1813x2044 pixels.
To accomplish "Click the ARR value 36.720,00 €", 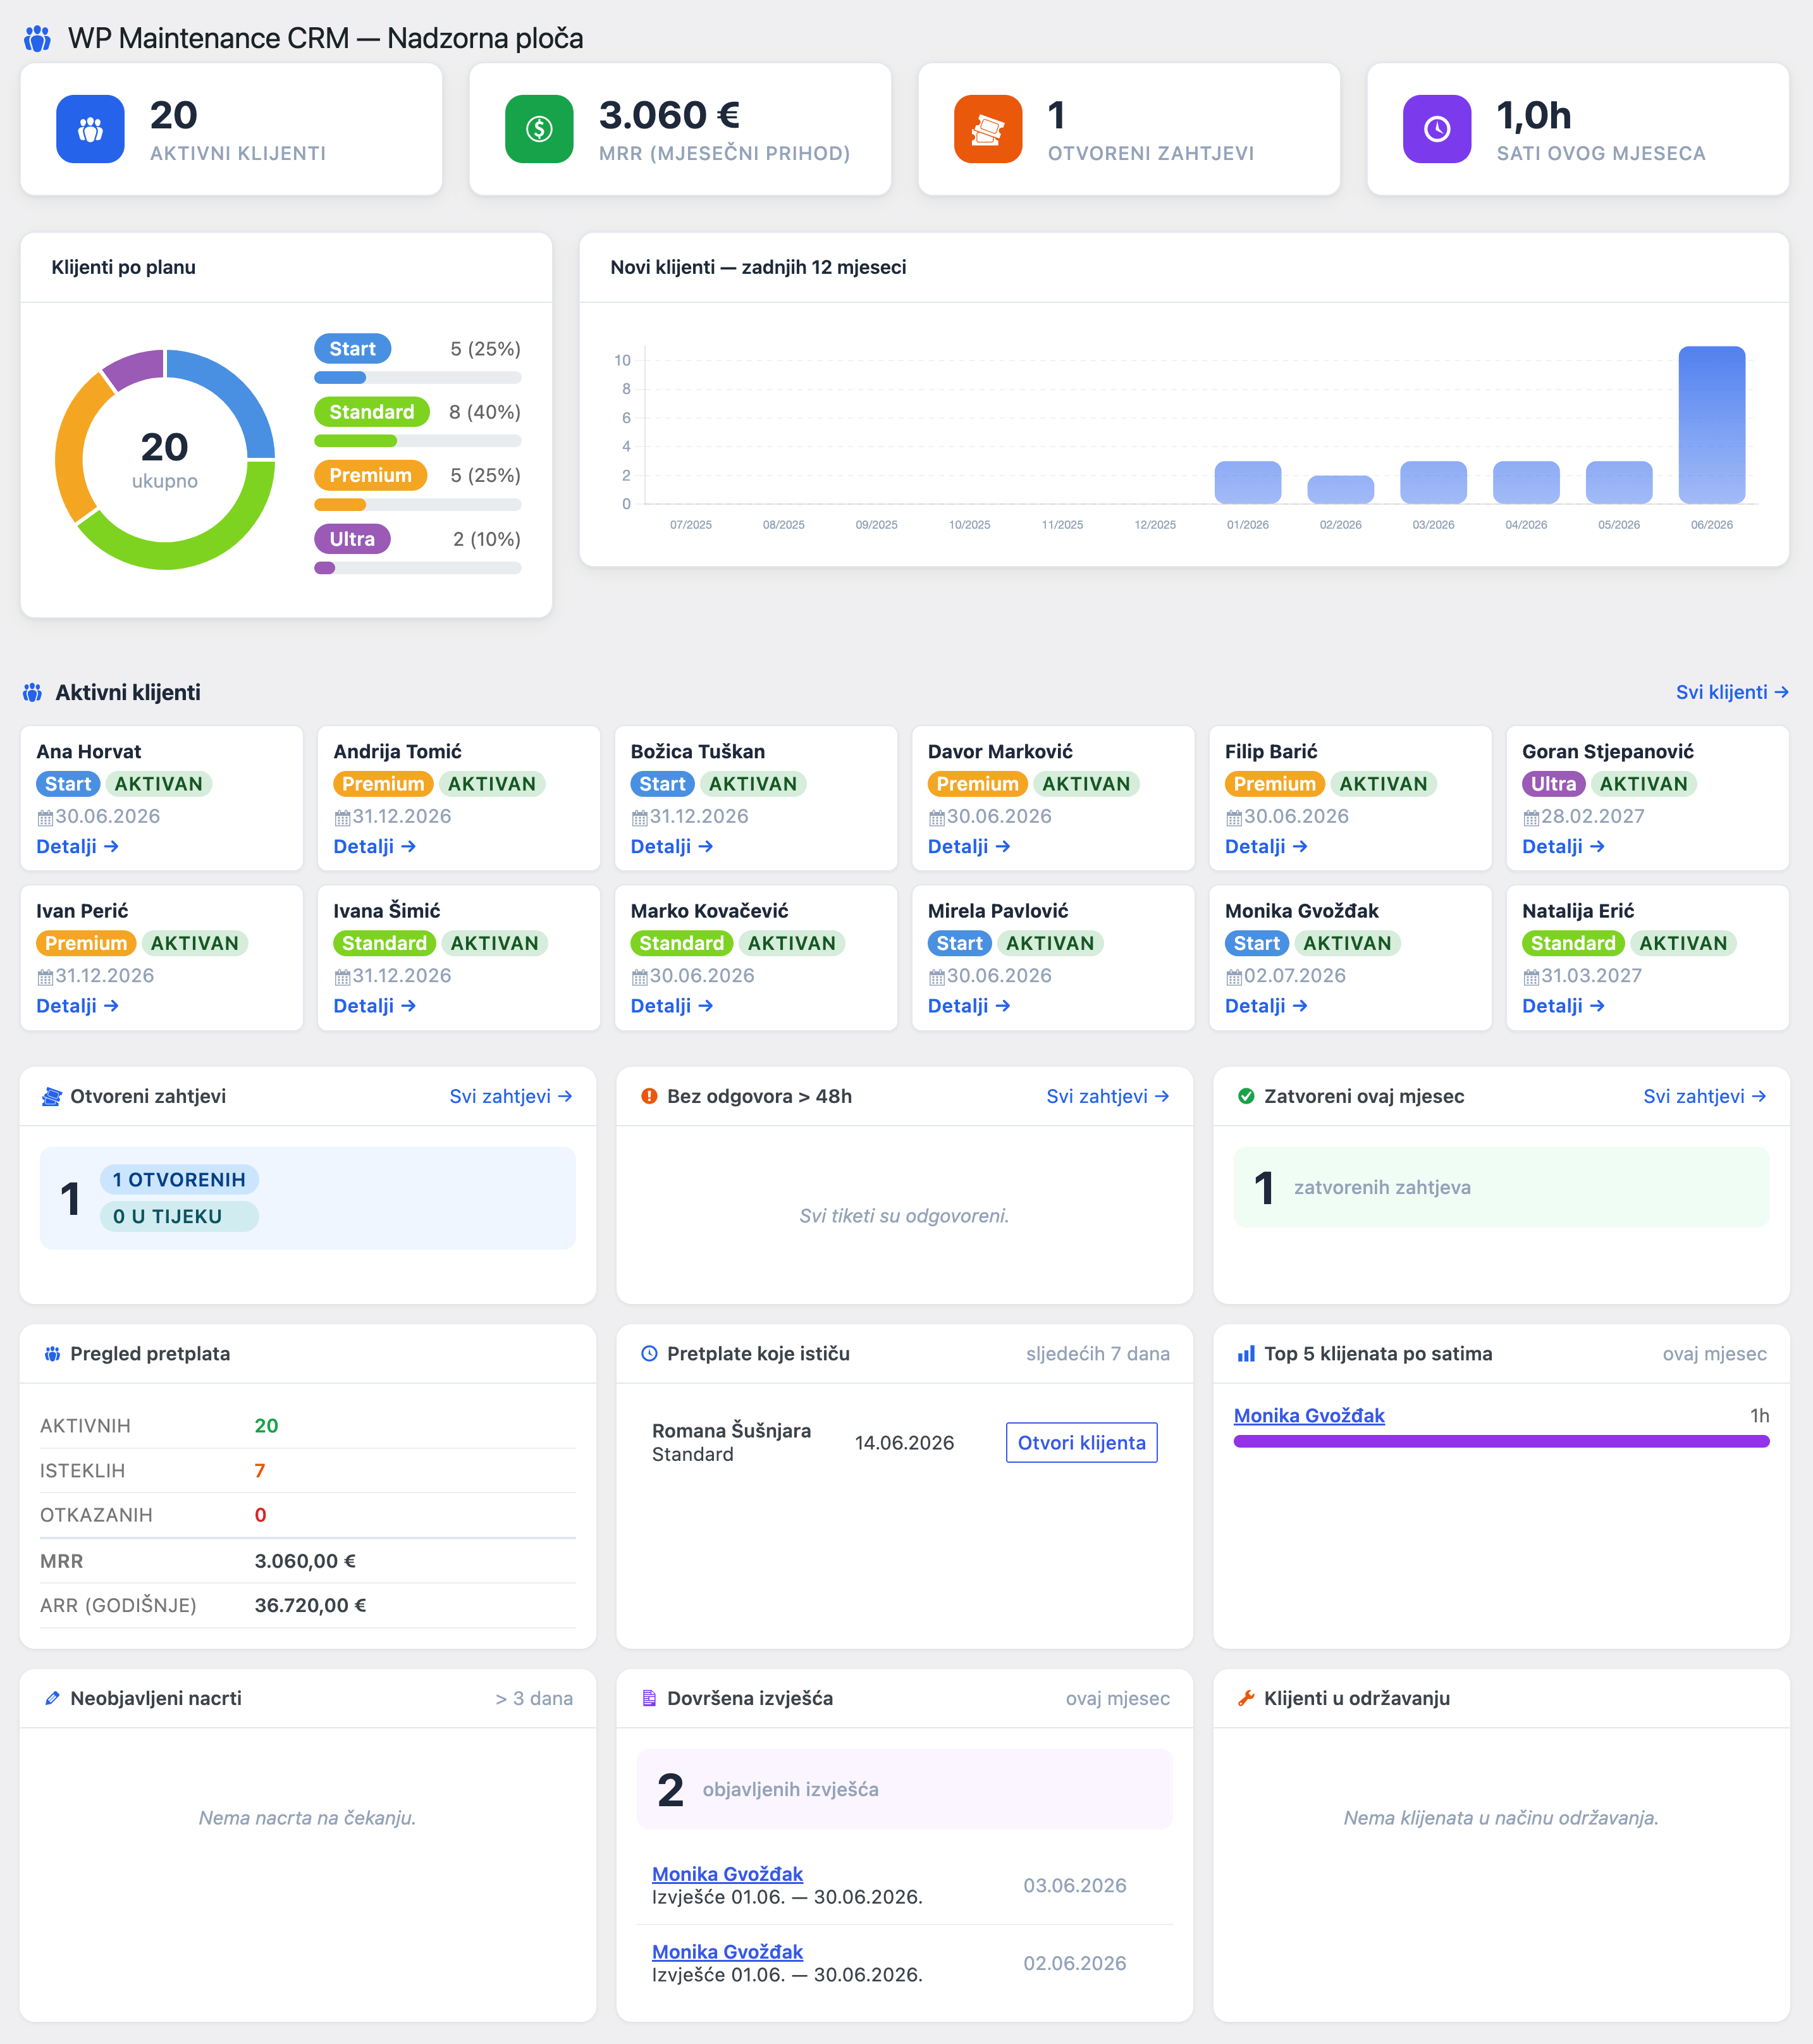I will pyautogui.click(x=310, y=1605).
